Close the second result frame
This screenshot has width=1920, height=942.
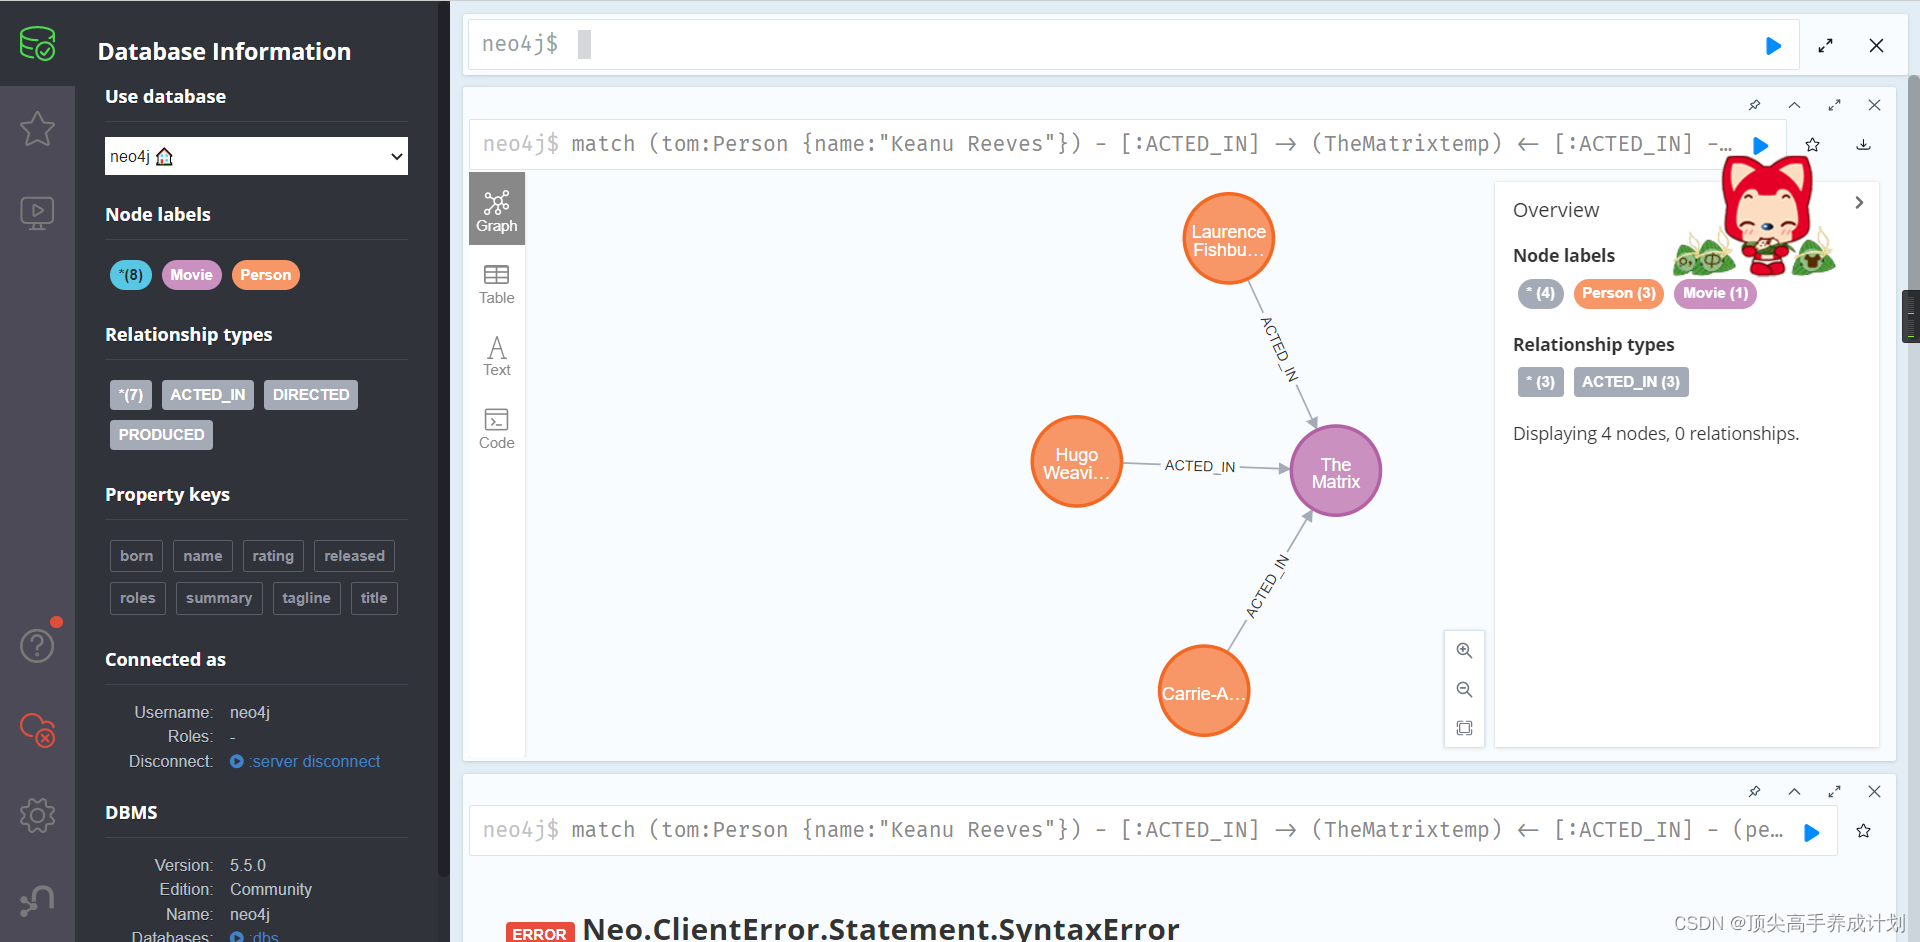coord(1874,792)
